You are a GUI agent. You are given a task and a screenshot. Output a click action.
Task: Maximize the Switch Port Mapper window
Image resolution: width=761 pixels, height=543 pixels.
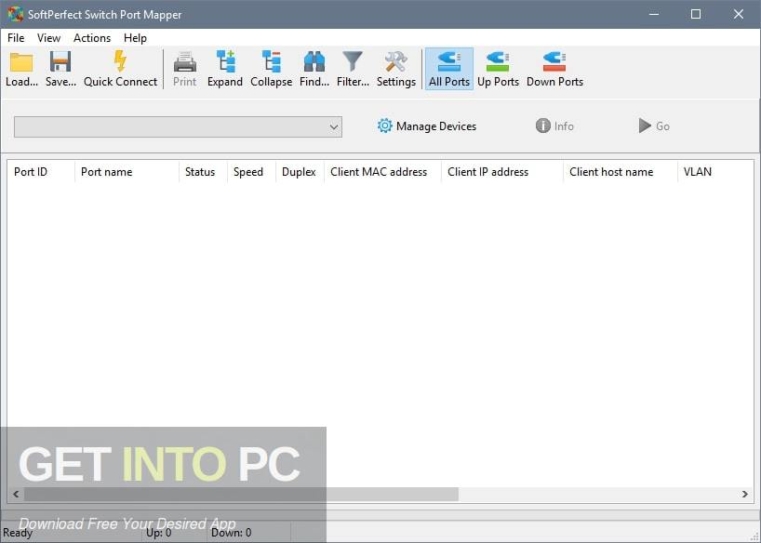(x=695, y=14)
